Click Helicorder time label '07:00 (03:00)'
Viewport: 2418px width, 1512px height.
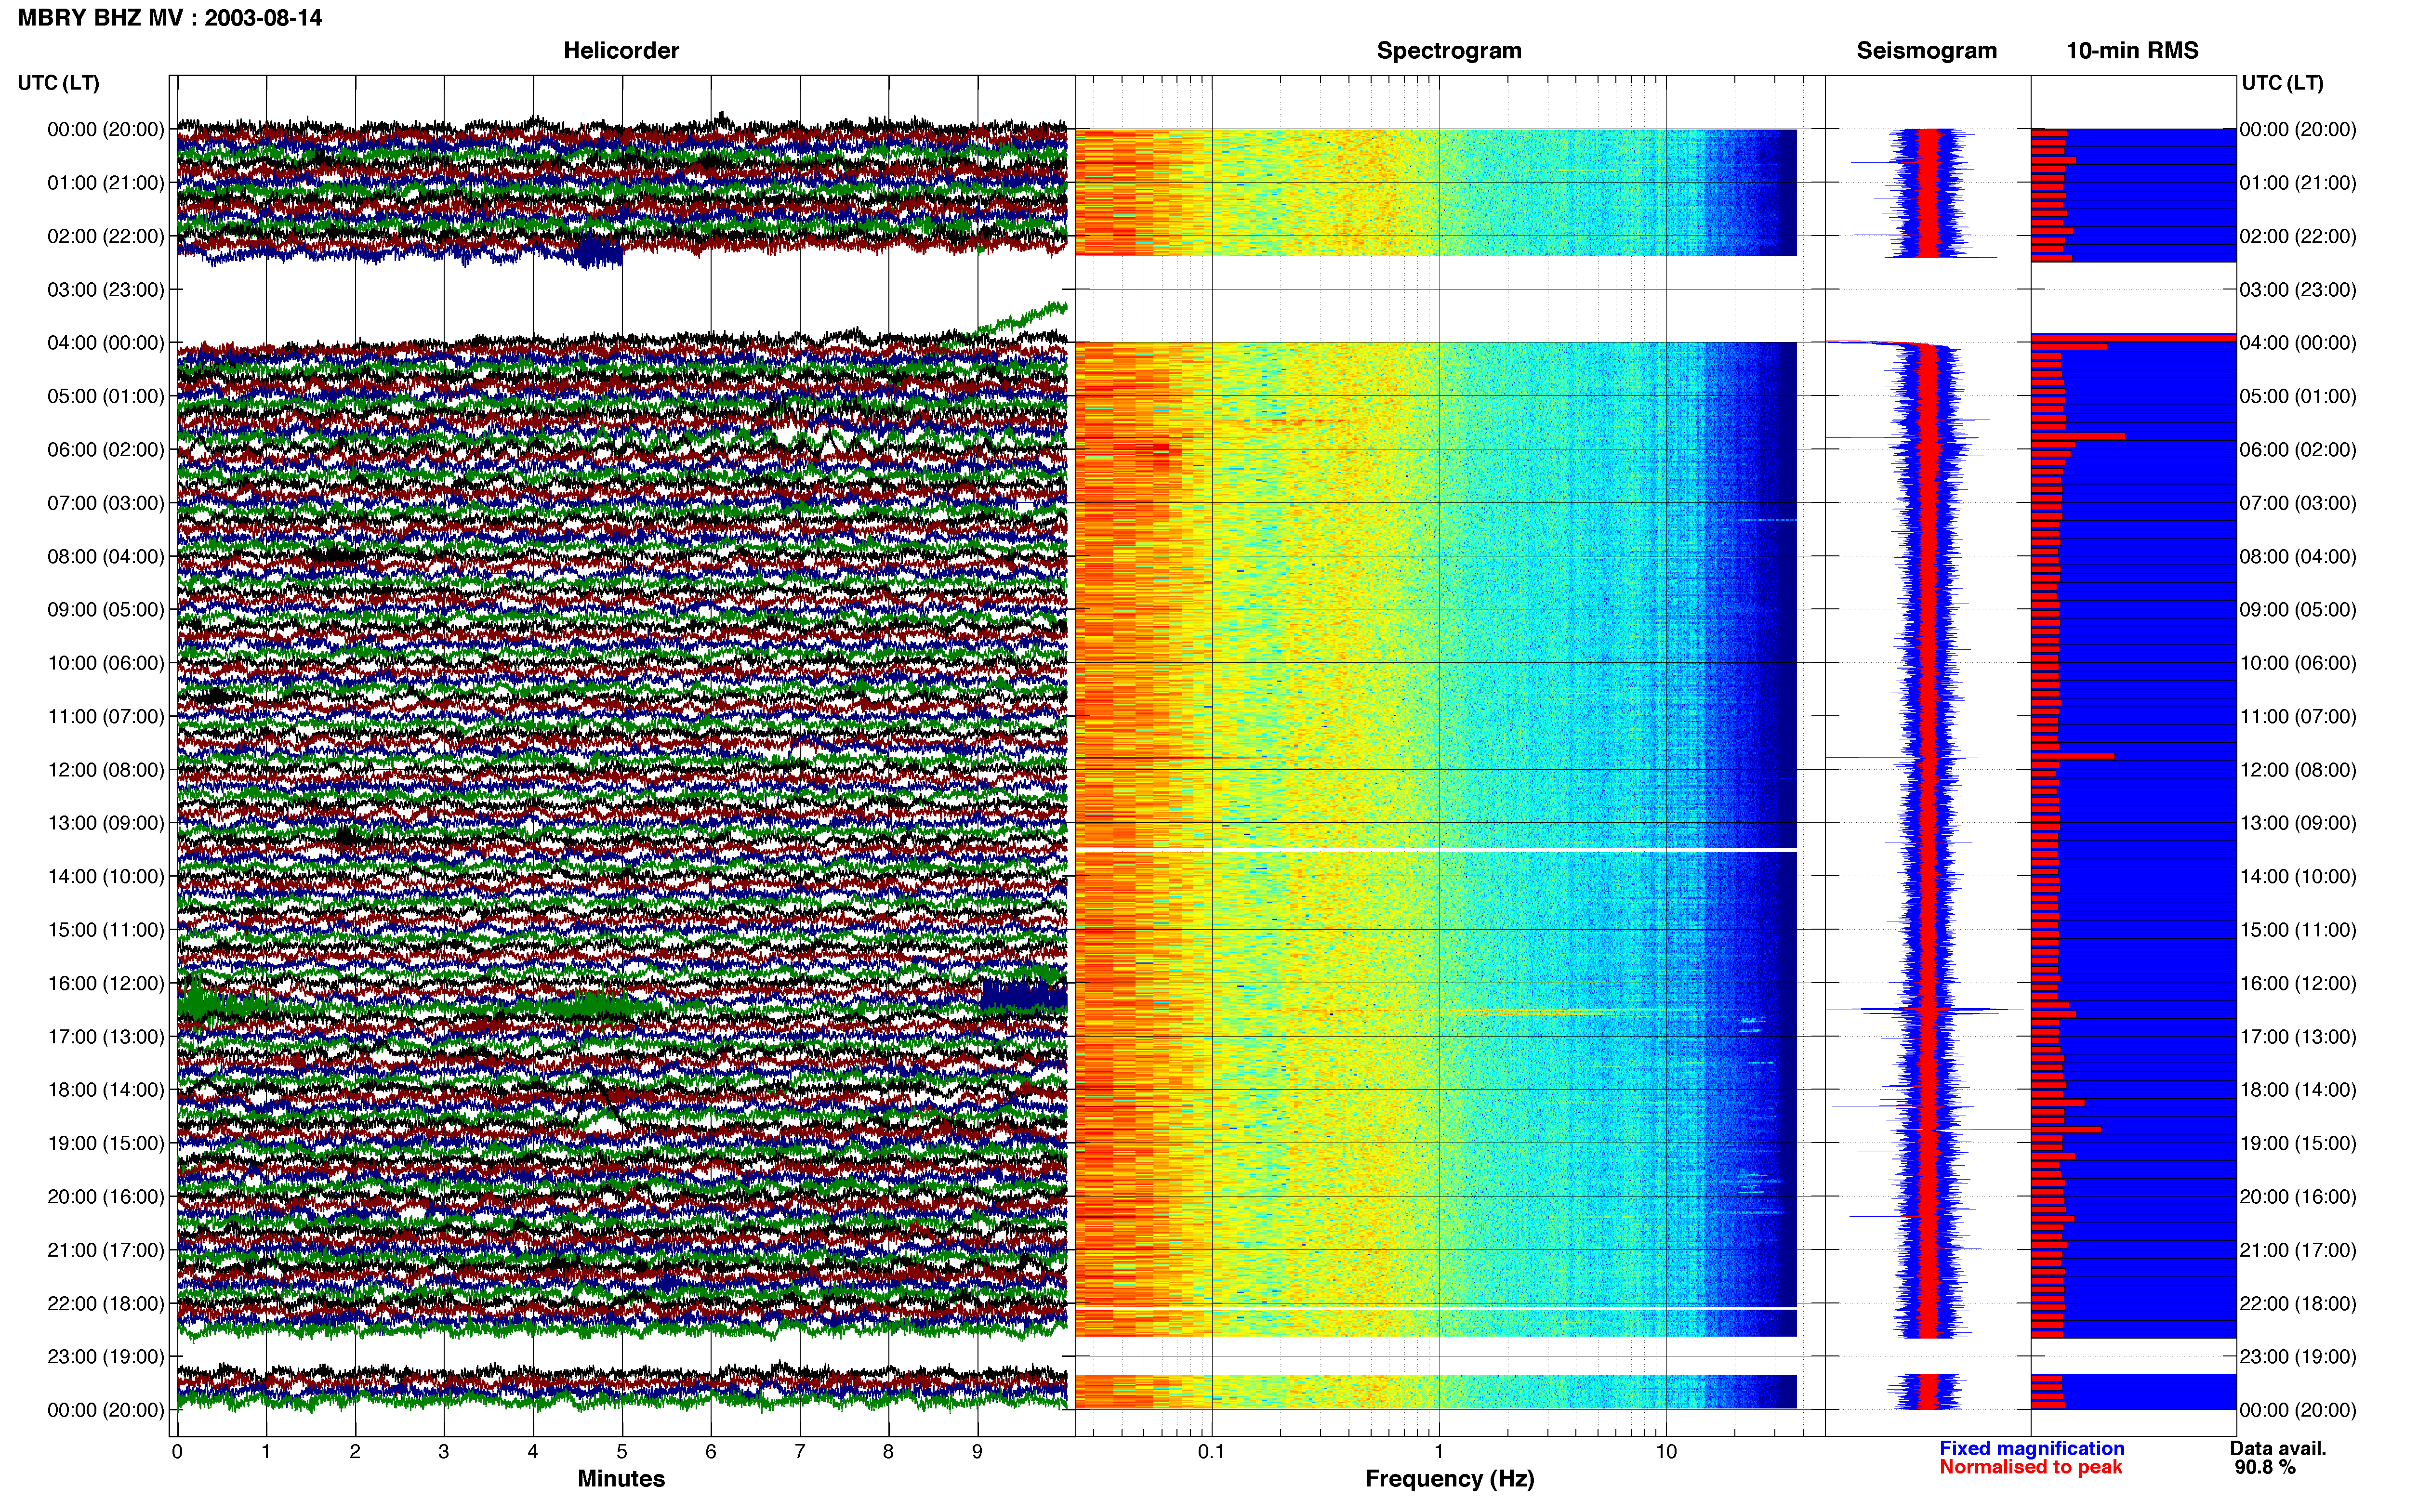(106, 503)
